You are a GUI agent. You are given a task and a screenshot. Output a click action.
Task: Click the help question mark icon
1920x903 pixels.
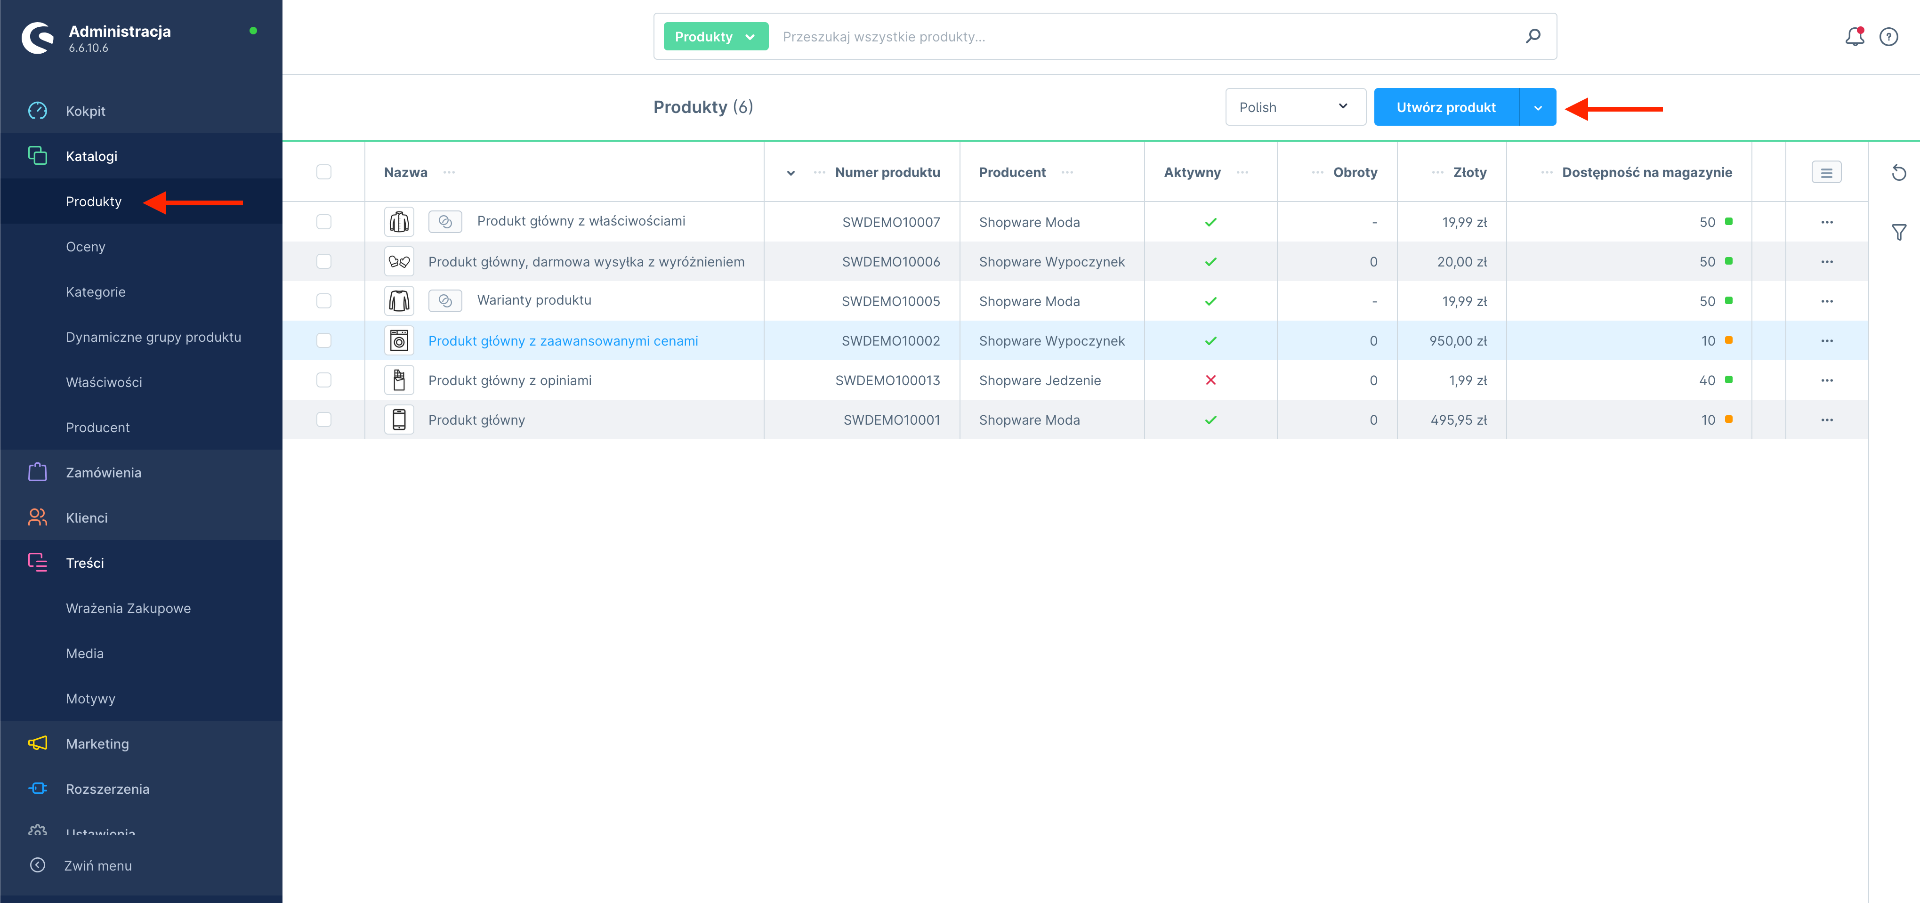1888,37
